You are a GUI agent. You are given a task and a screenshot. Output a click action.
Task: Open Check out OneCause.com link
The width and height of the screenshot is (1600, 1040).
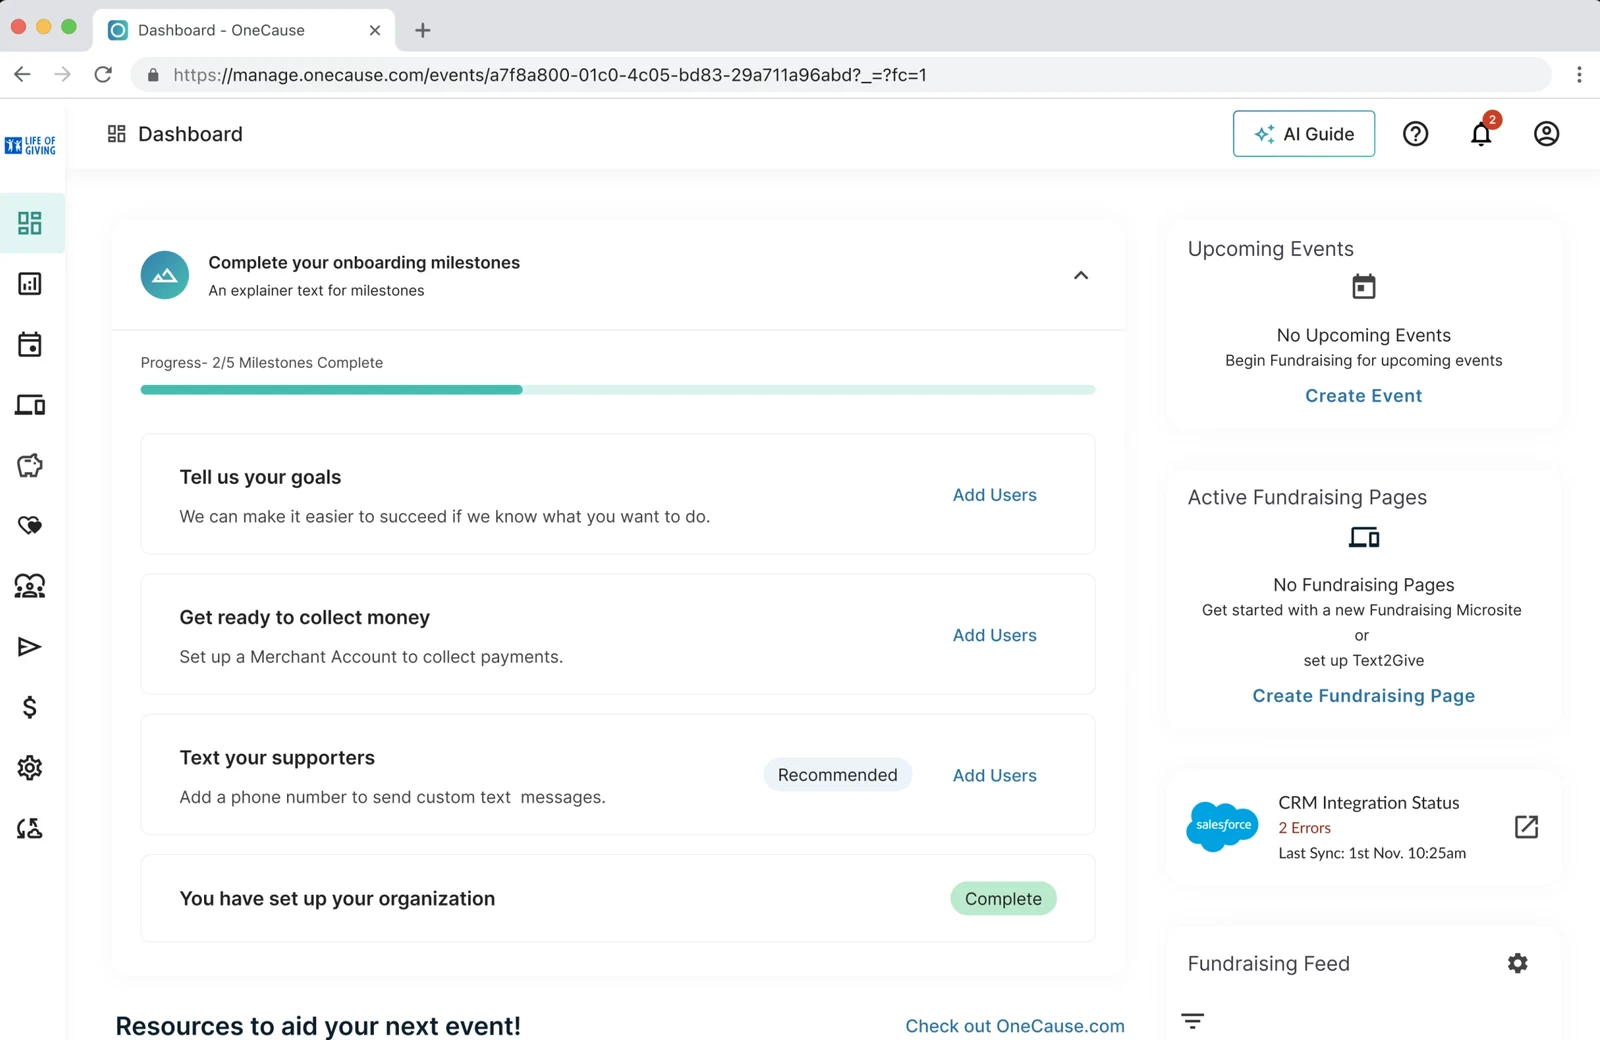(1015, 1026)
